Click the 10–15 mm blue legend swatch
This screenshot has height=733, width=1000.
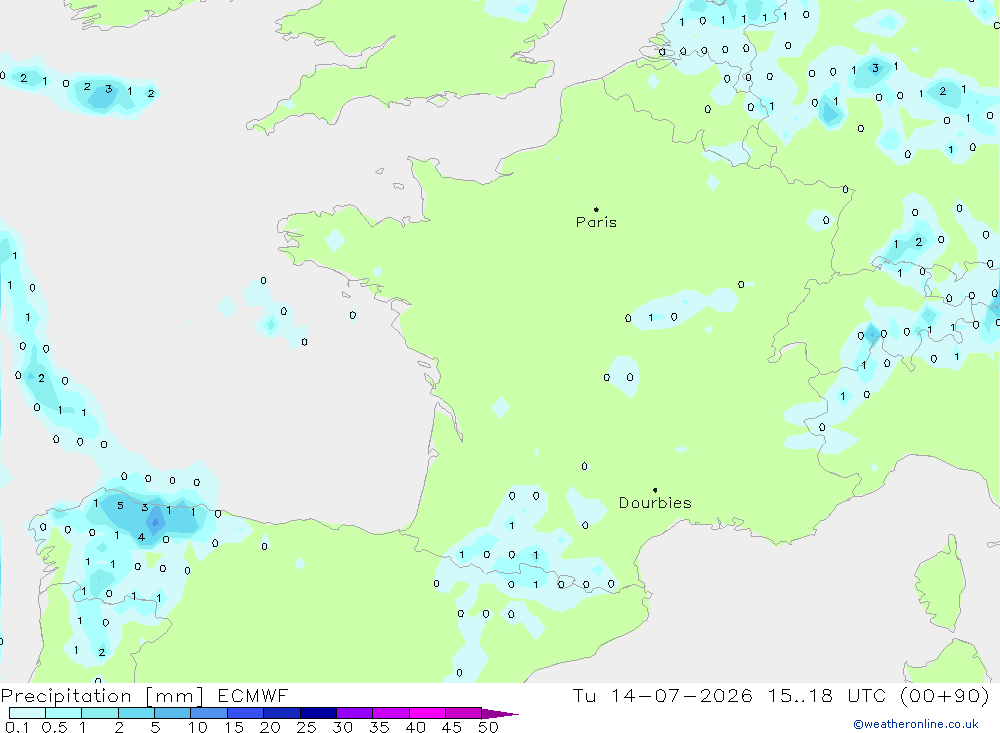209,713
